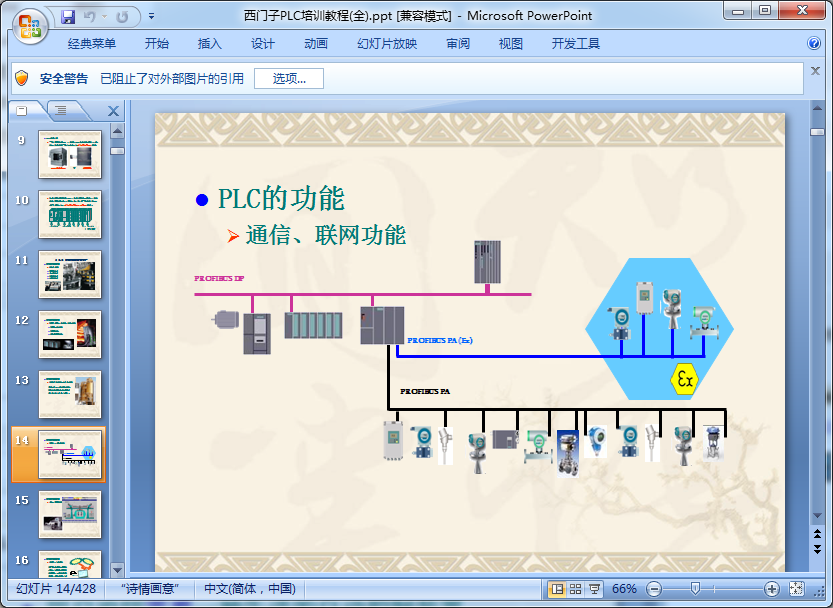Open the Quick Access Toolbar customize dropdown
The image size is (833, 608).
[x=151, y=16]
